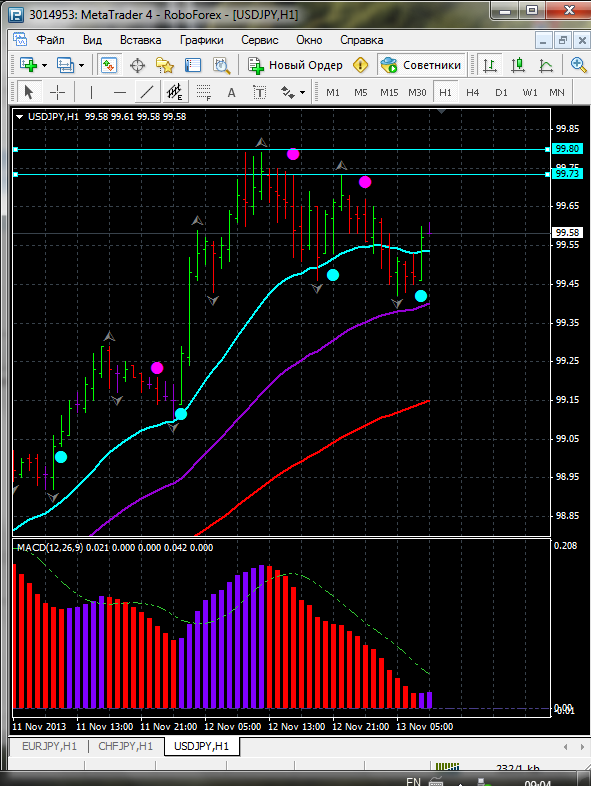
Task: Select the USDJPY,H1 chart tab
Action: click(x=202, y=746)
